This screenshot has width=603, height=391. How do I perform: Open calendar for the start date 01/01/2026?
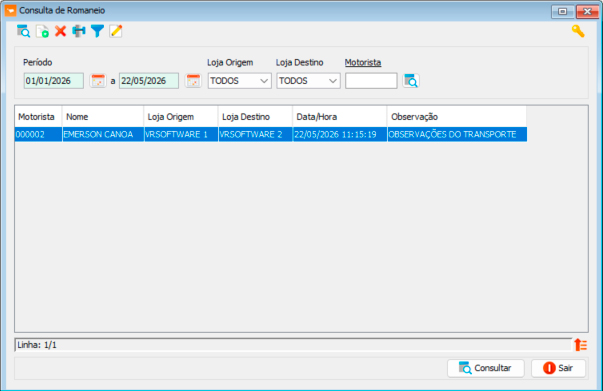coord(98,81)
